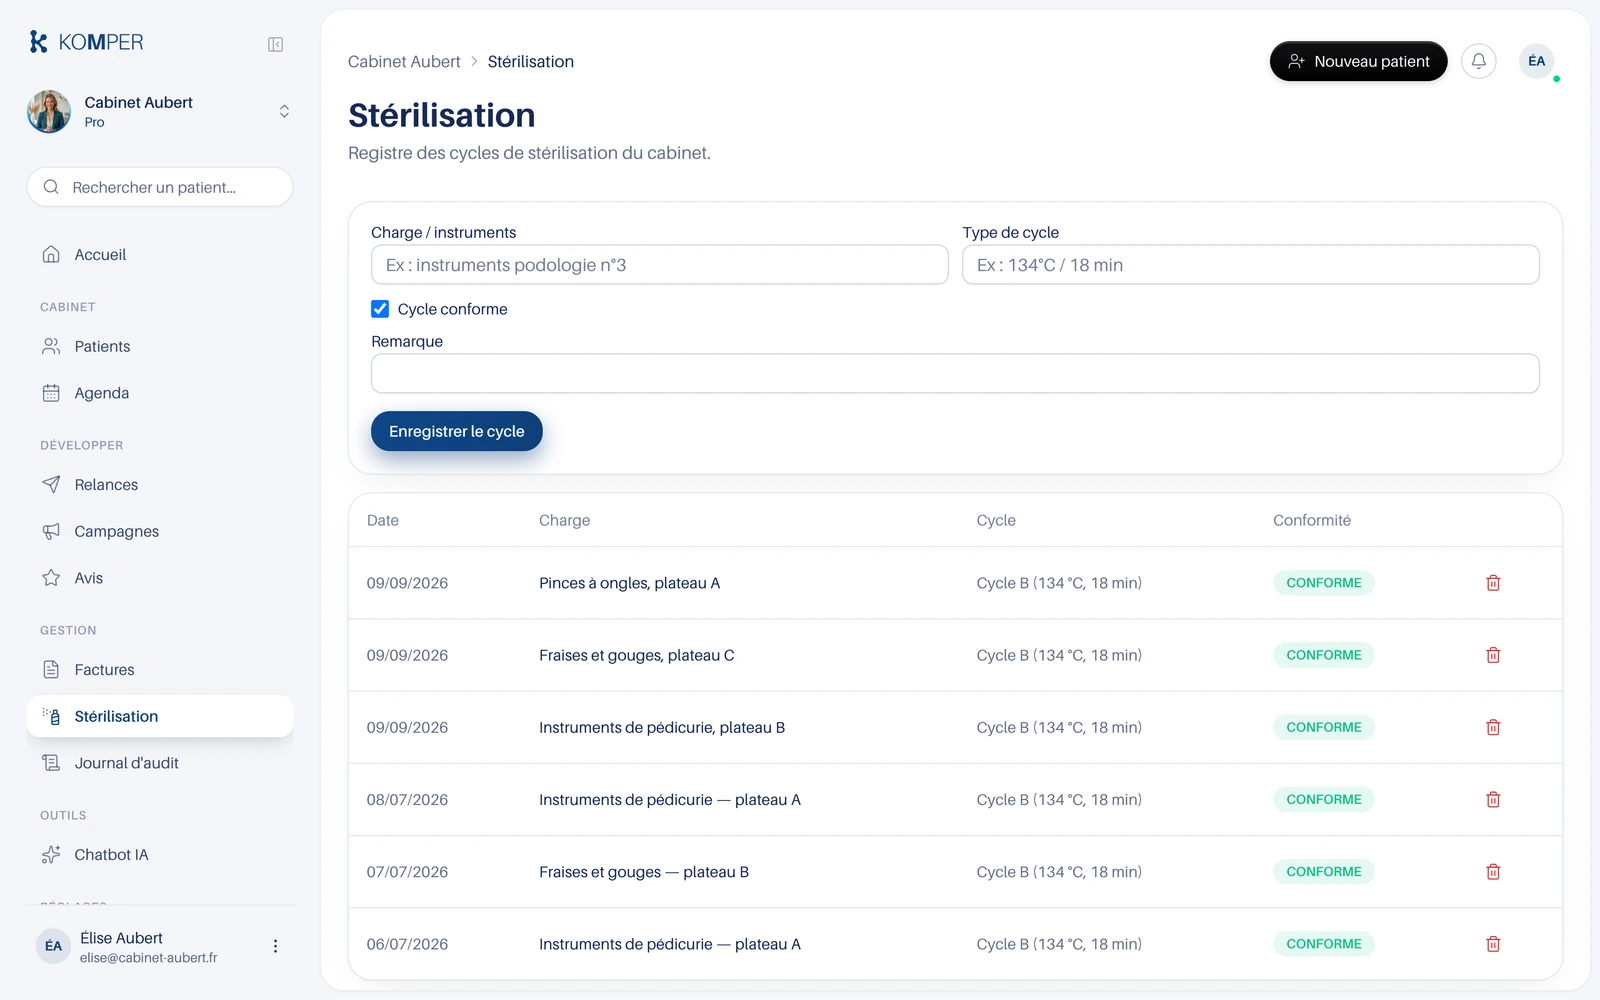Open the Factures page
The width and height of the screenshot is (1600, 1000).
click(x=160, y=670)
